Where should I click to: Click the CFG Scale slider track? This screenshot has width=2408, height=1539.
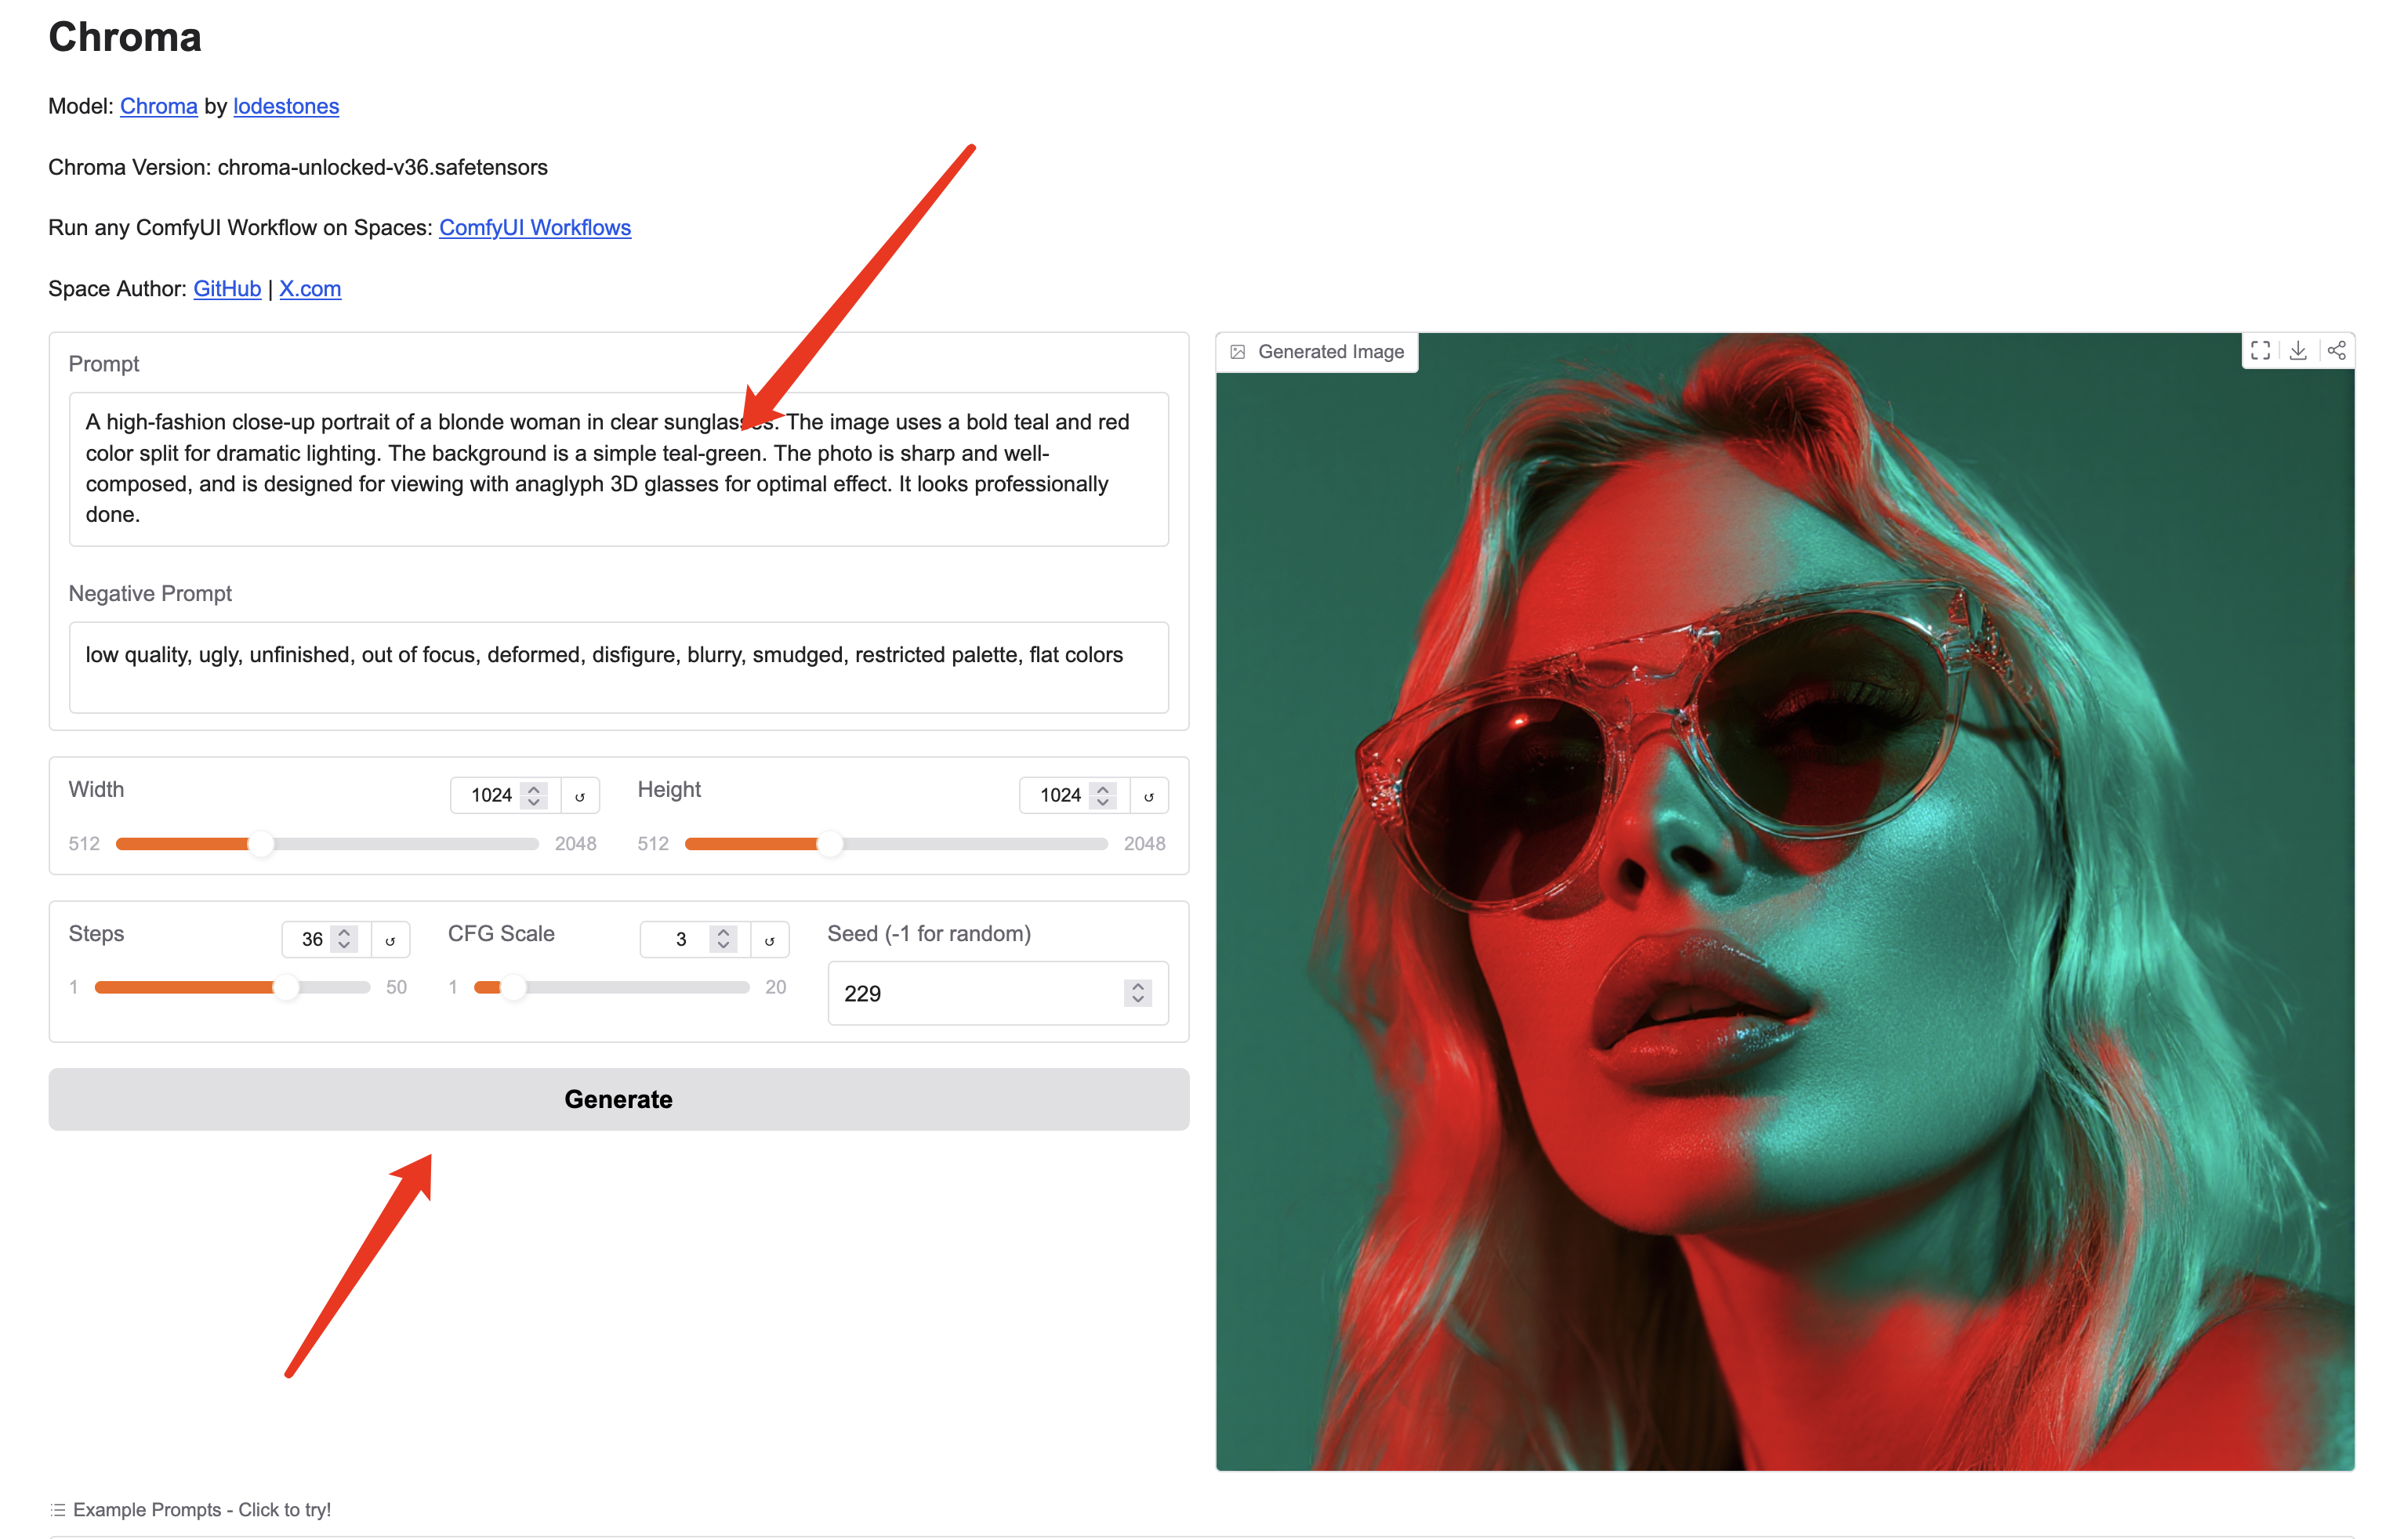point(611,988)
